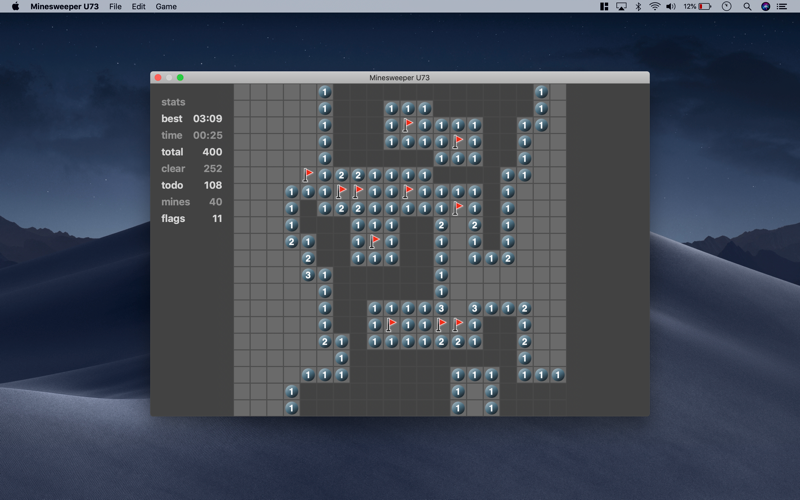Expand the Game menu
This screenshot has width=800, height=500.
point(166,6)
